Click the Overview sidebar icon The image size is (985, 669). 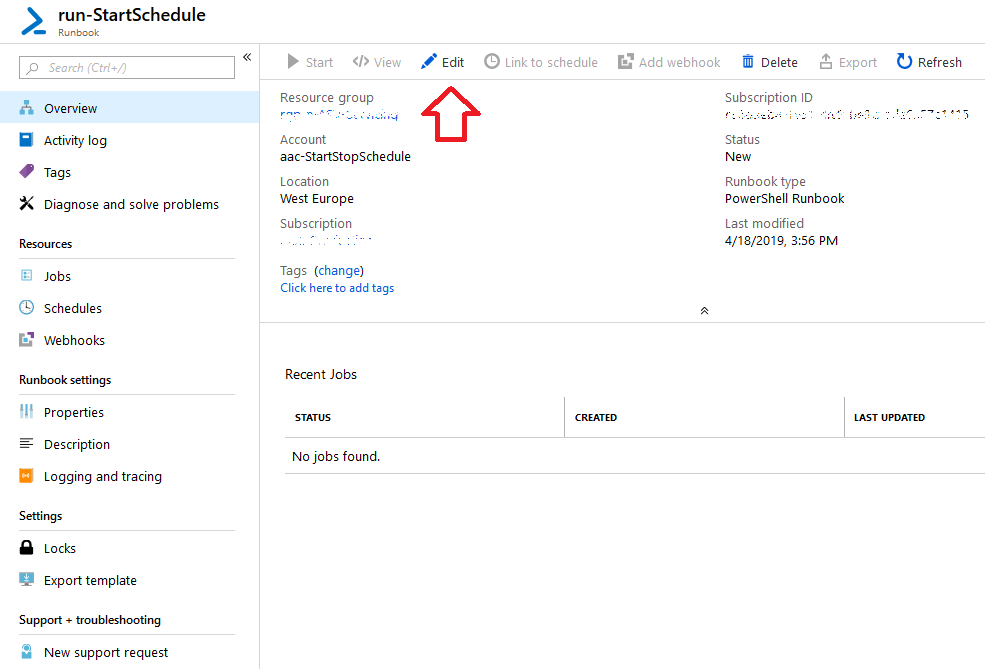(x=26, y=108)
